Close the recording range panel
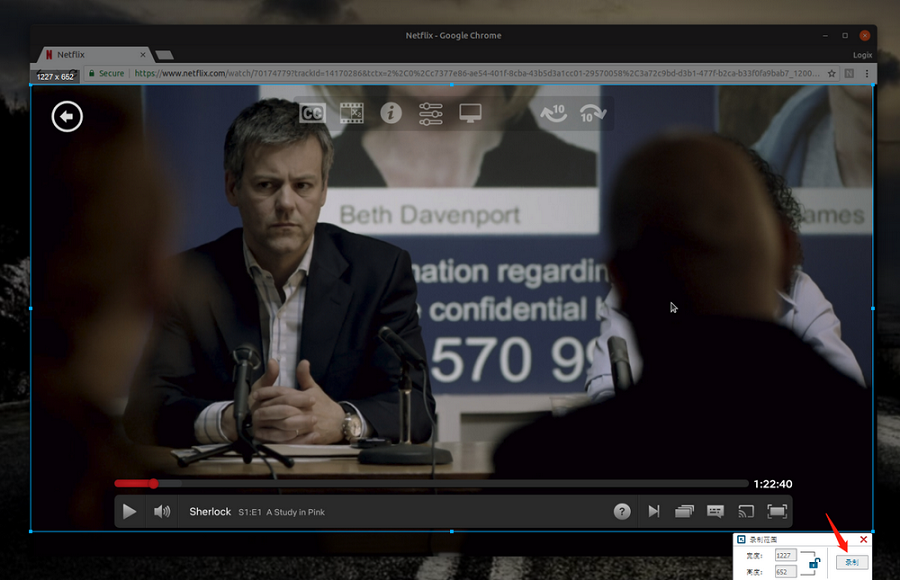900x580 pixels. 863,539
